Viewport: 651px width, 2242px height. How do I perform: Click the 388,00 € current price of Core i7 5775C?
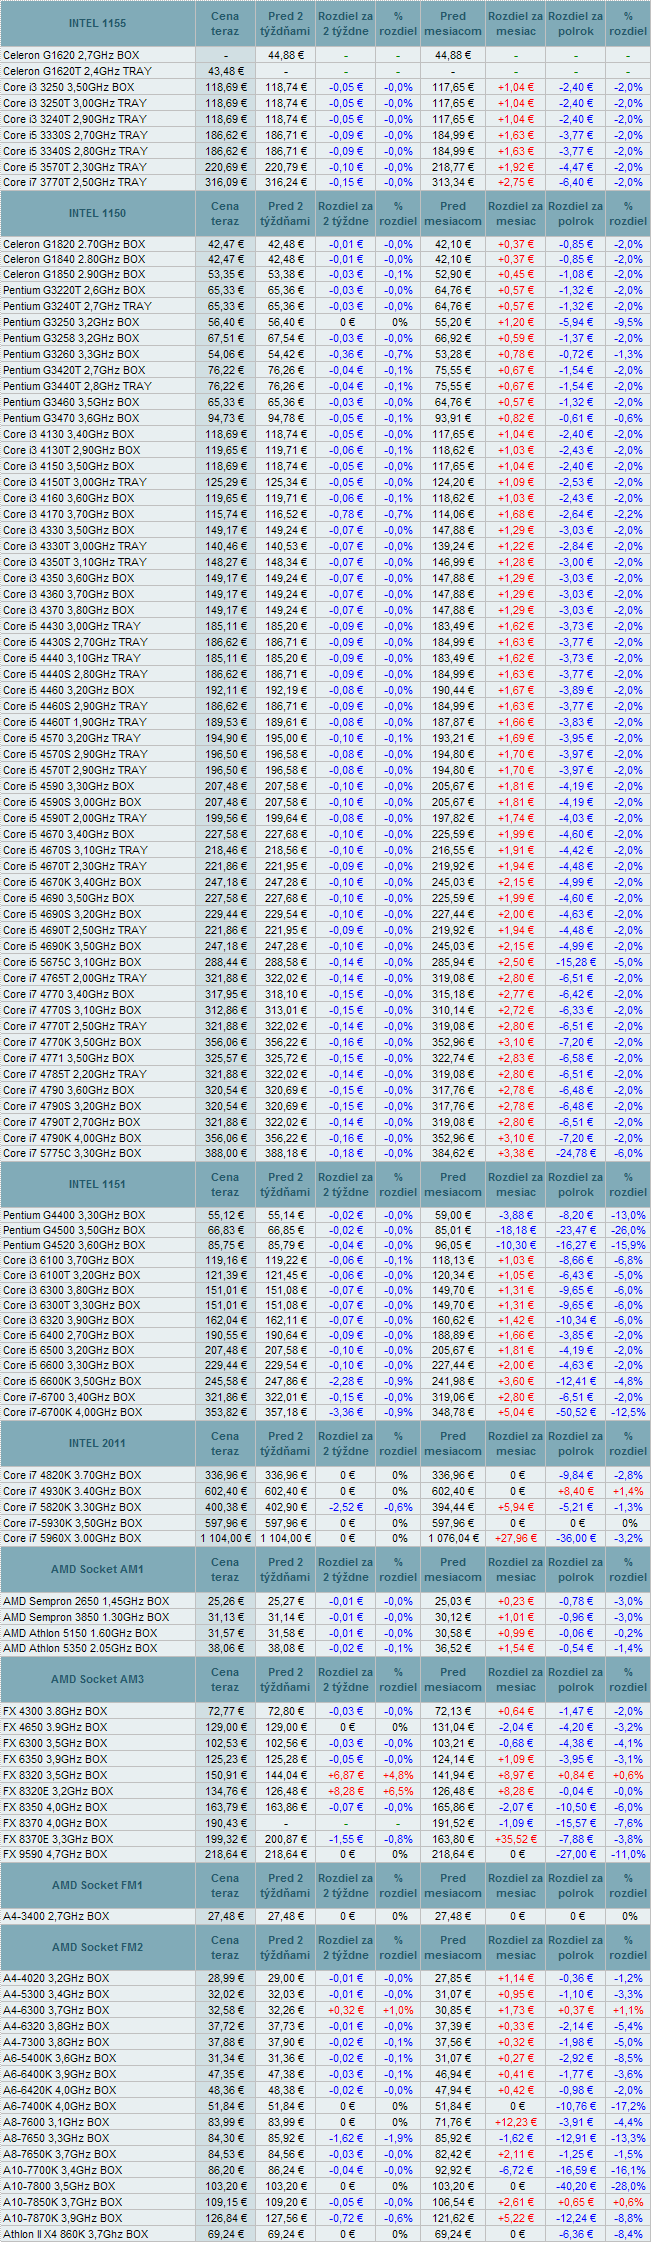[x=227, y=1153]
